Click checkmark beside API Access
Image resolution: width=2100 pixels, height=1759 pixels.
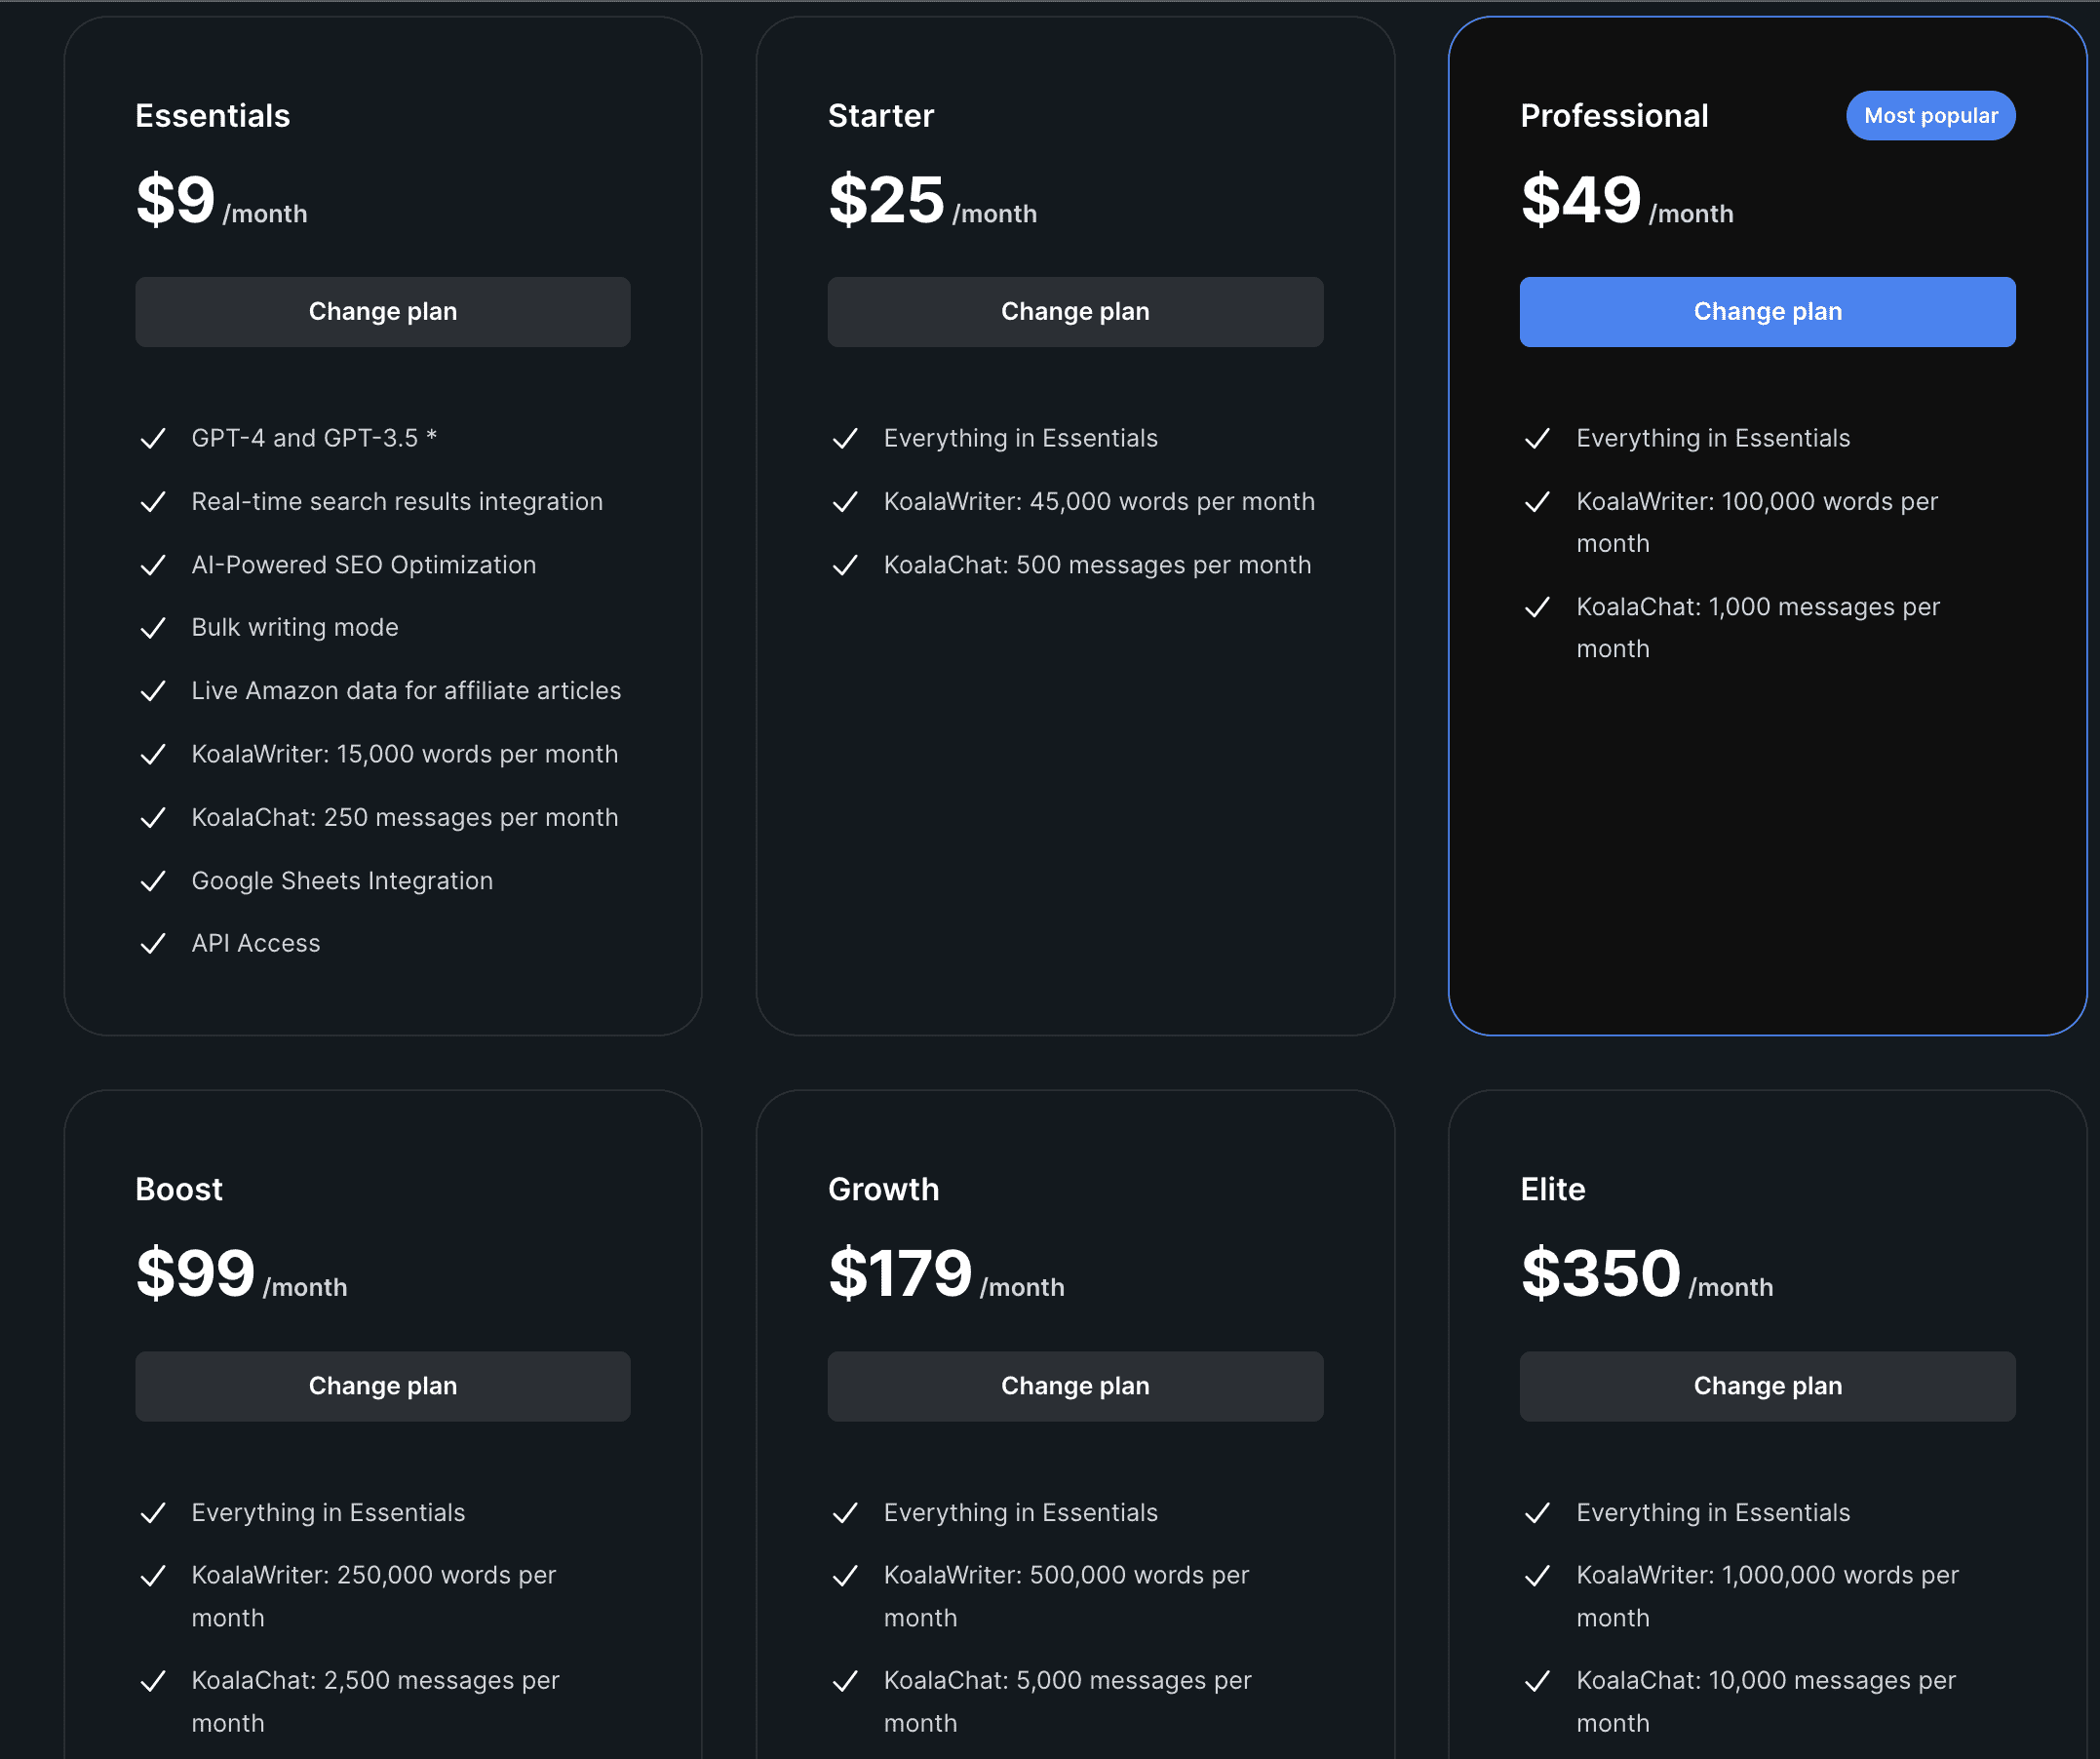coord(153,944)
